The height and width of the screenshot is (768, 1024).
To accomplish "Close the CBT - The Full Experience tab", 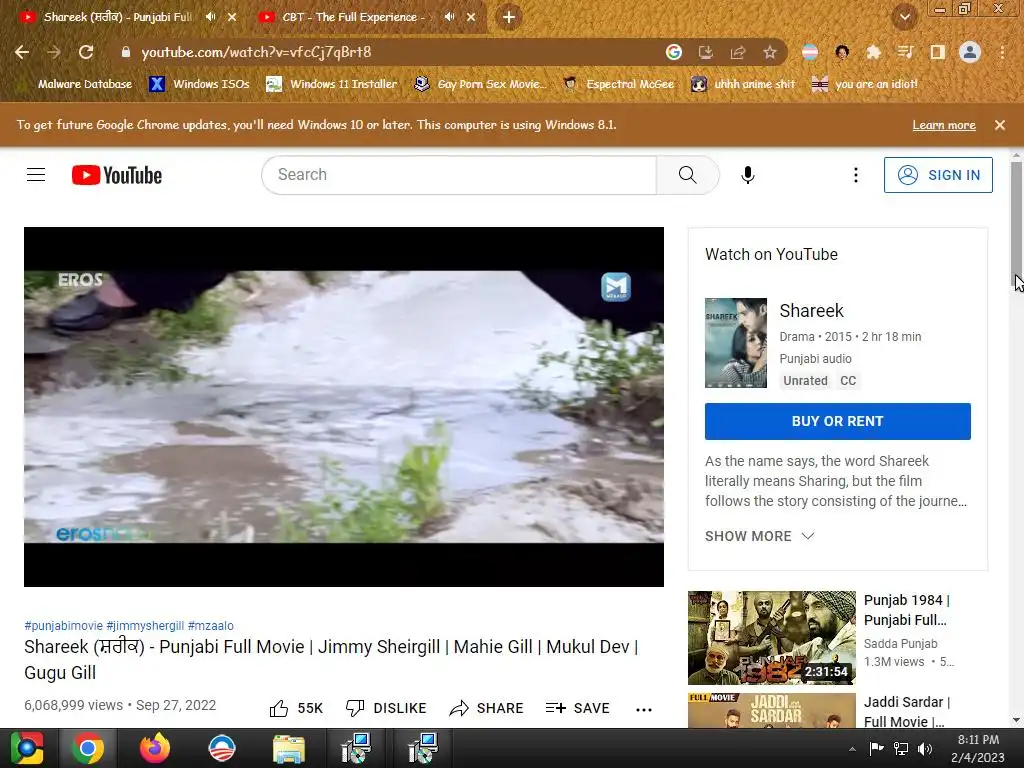I will (x=471, y=17).
